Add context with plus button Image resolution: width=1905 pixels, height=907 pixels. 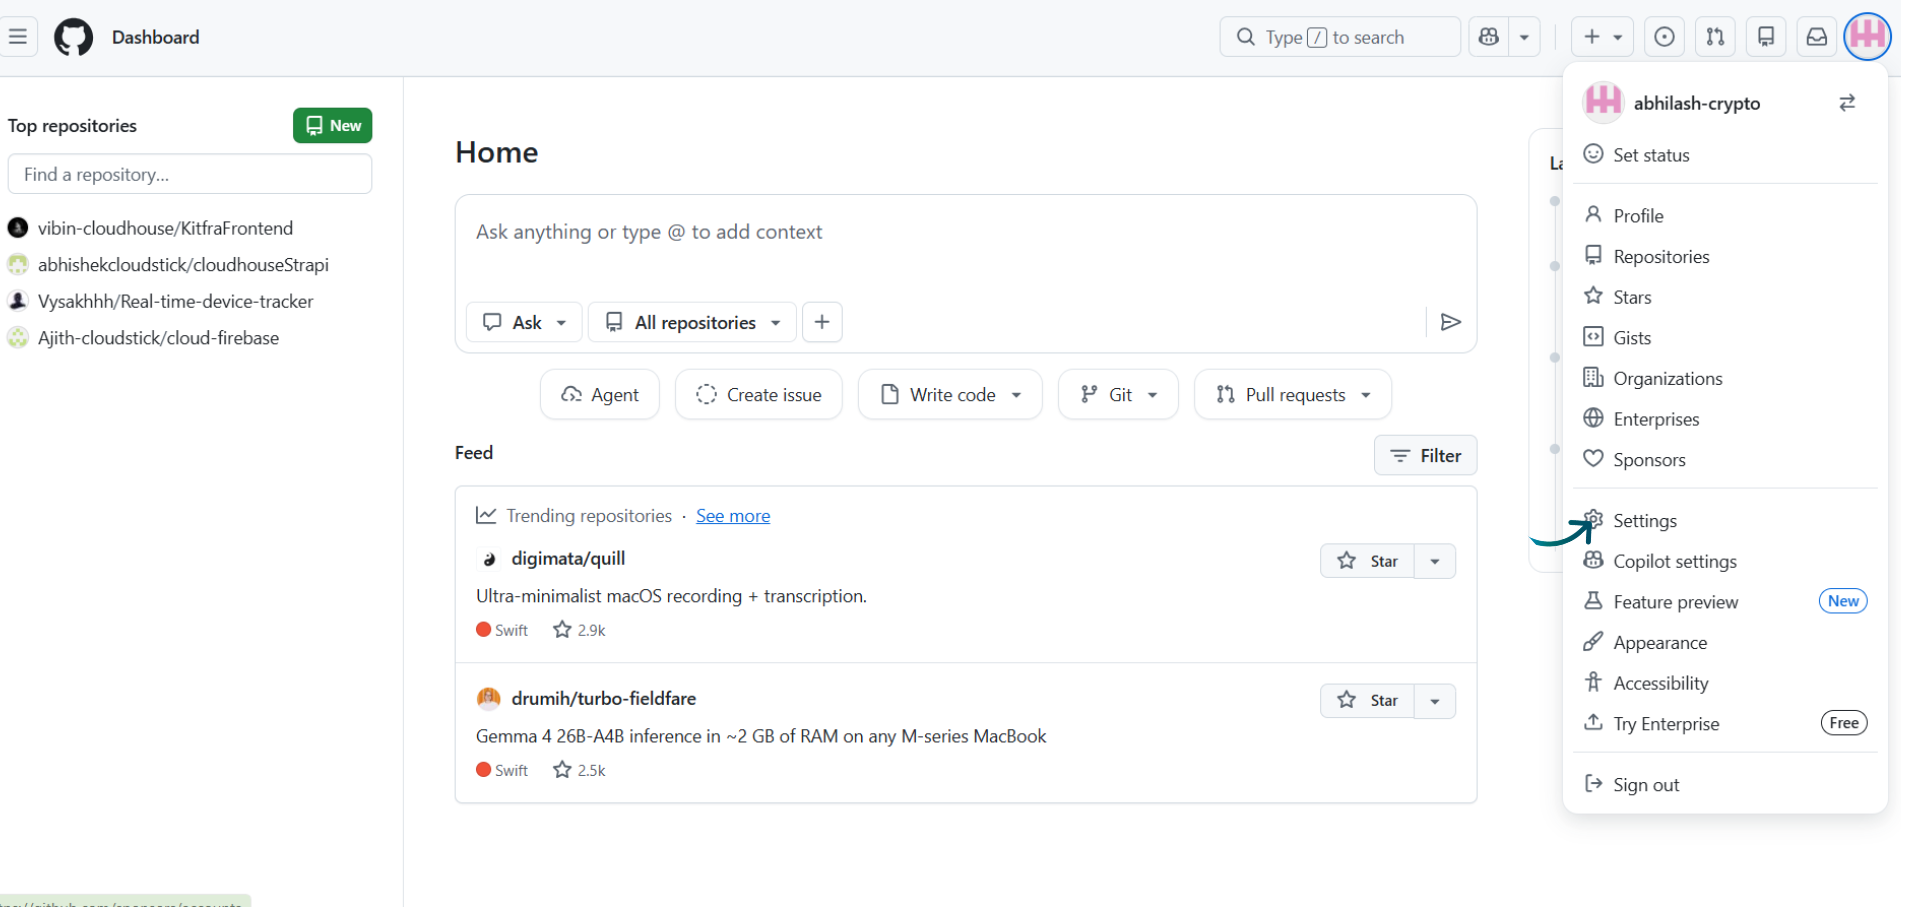click(x=822, y=322)
